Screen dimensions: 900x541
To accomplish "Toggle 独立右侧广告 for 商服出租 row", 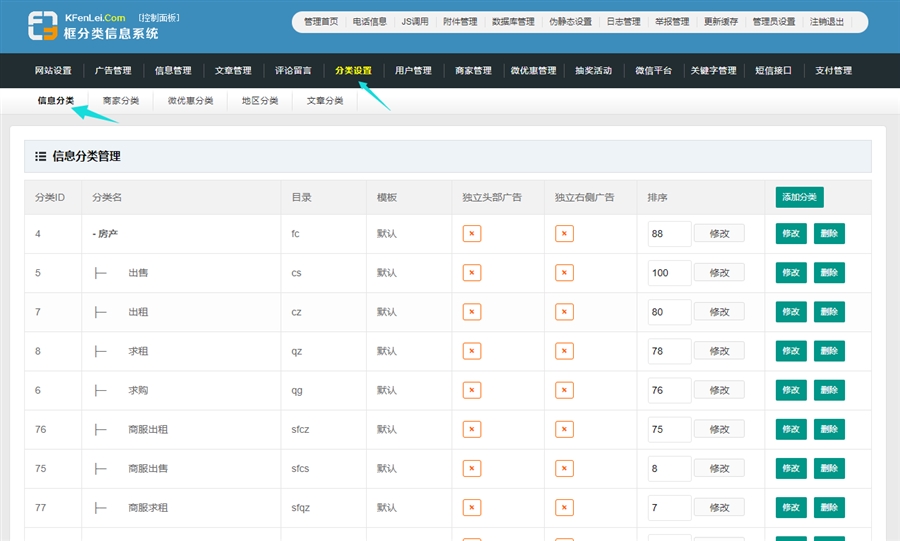I will click(564, 429).
